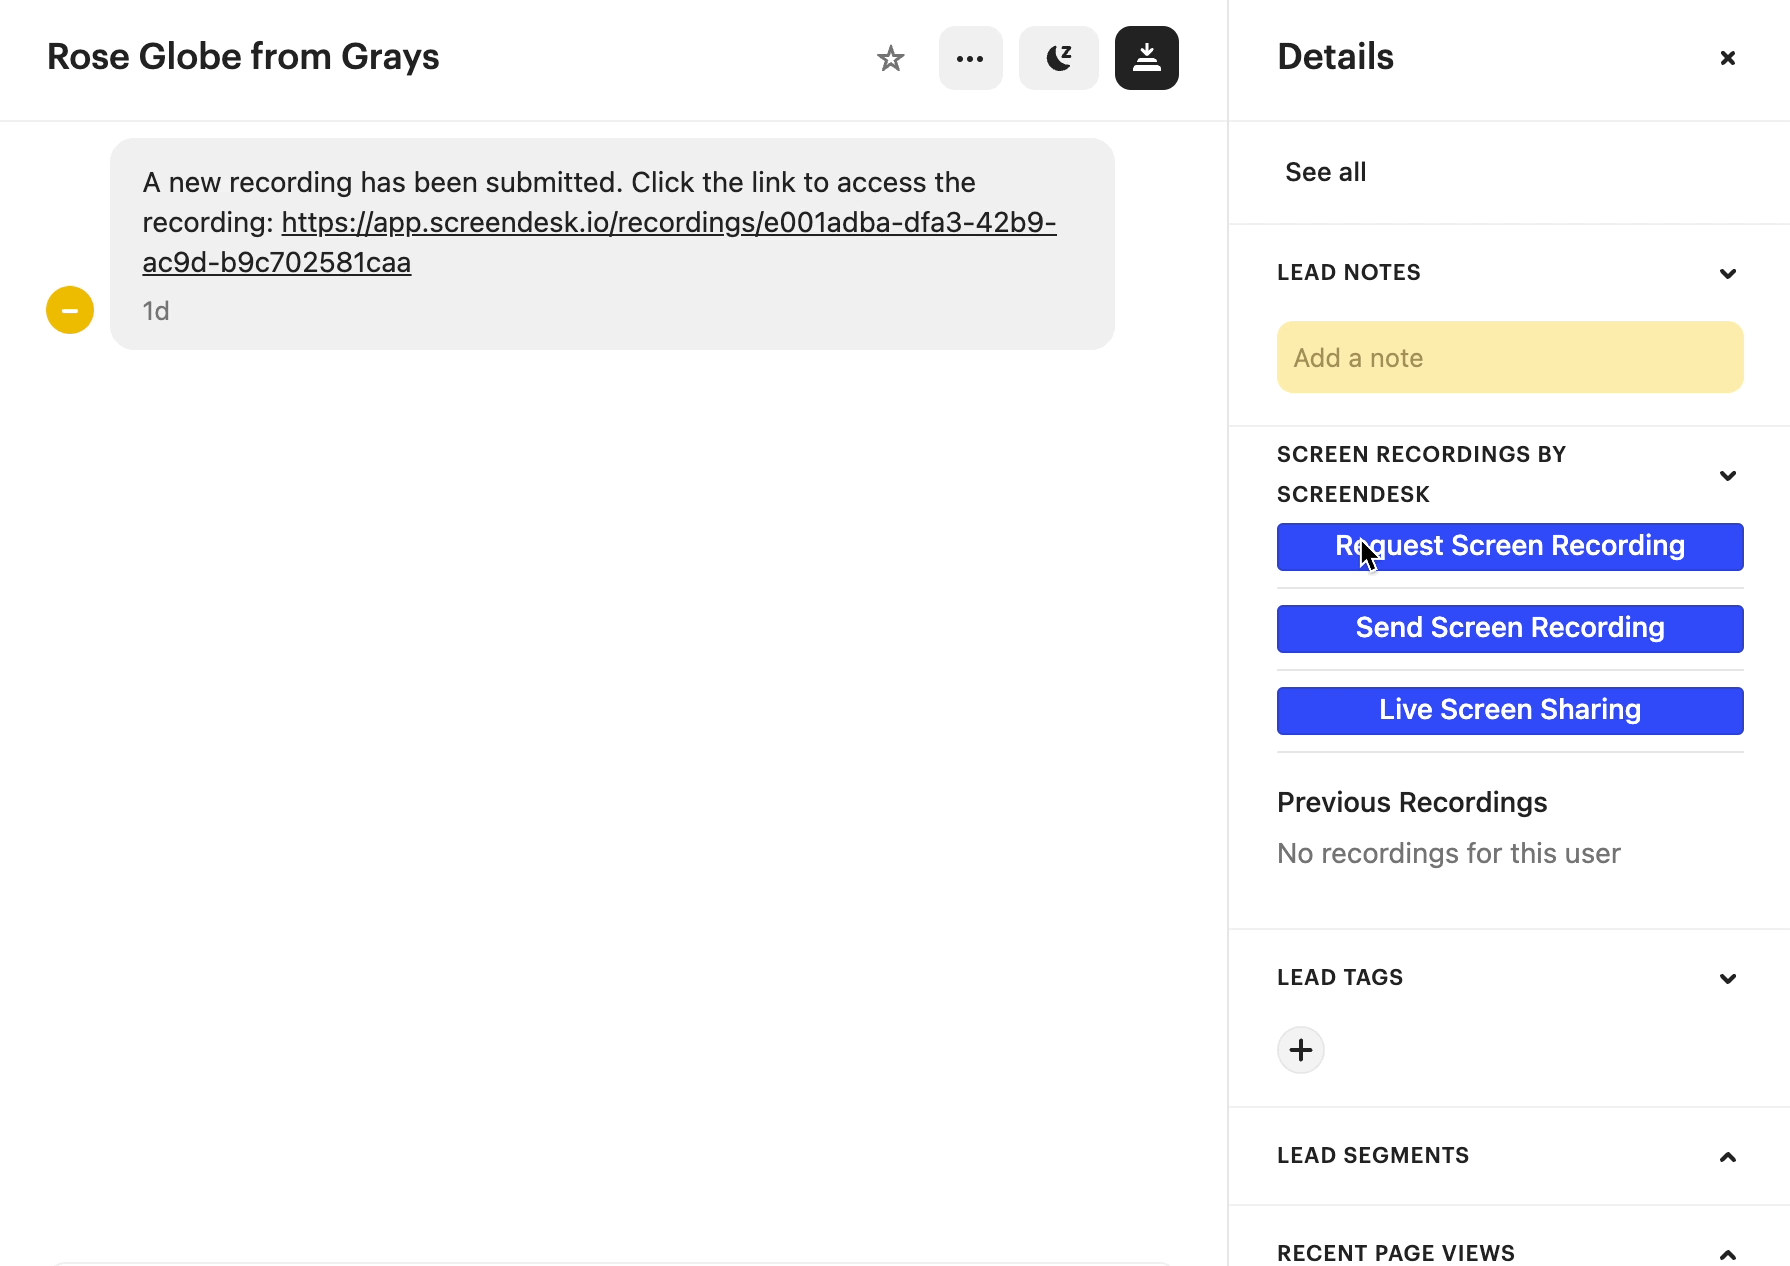The width and height of the screenshot is (1790, 1266).
Task: Collapse the Lead Notes section
Action: (x=1727, y=273)
